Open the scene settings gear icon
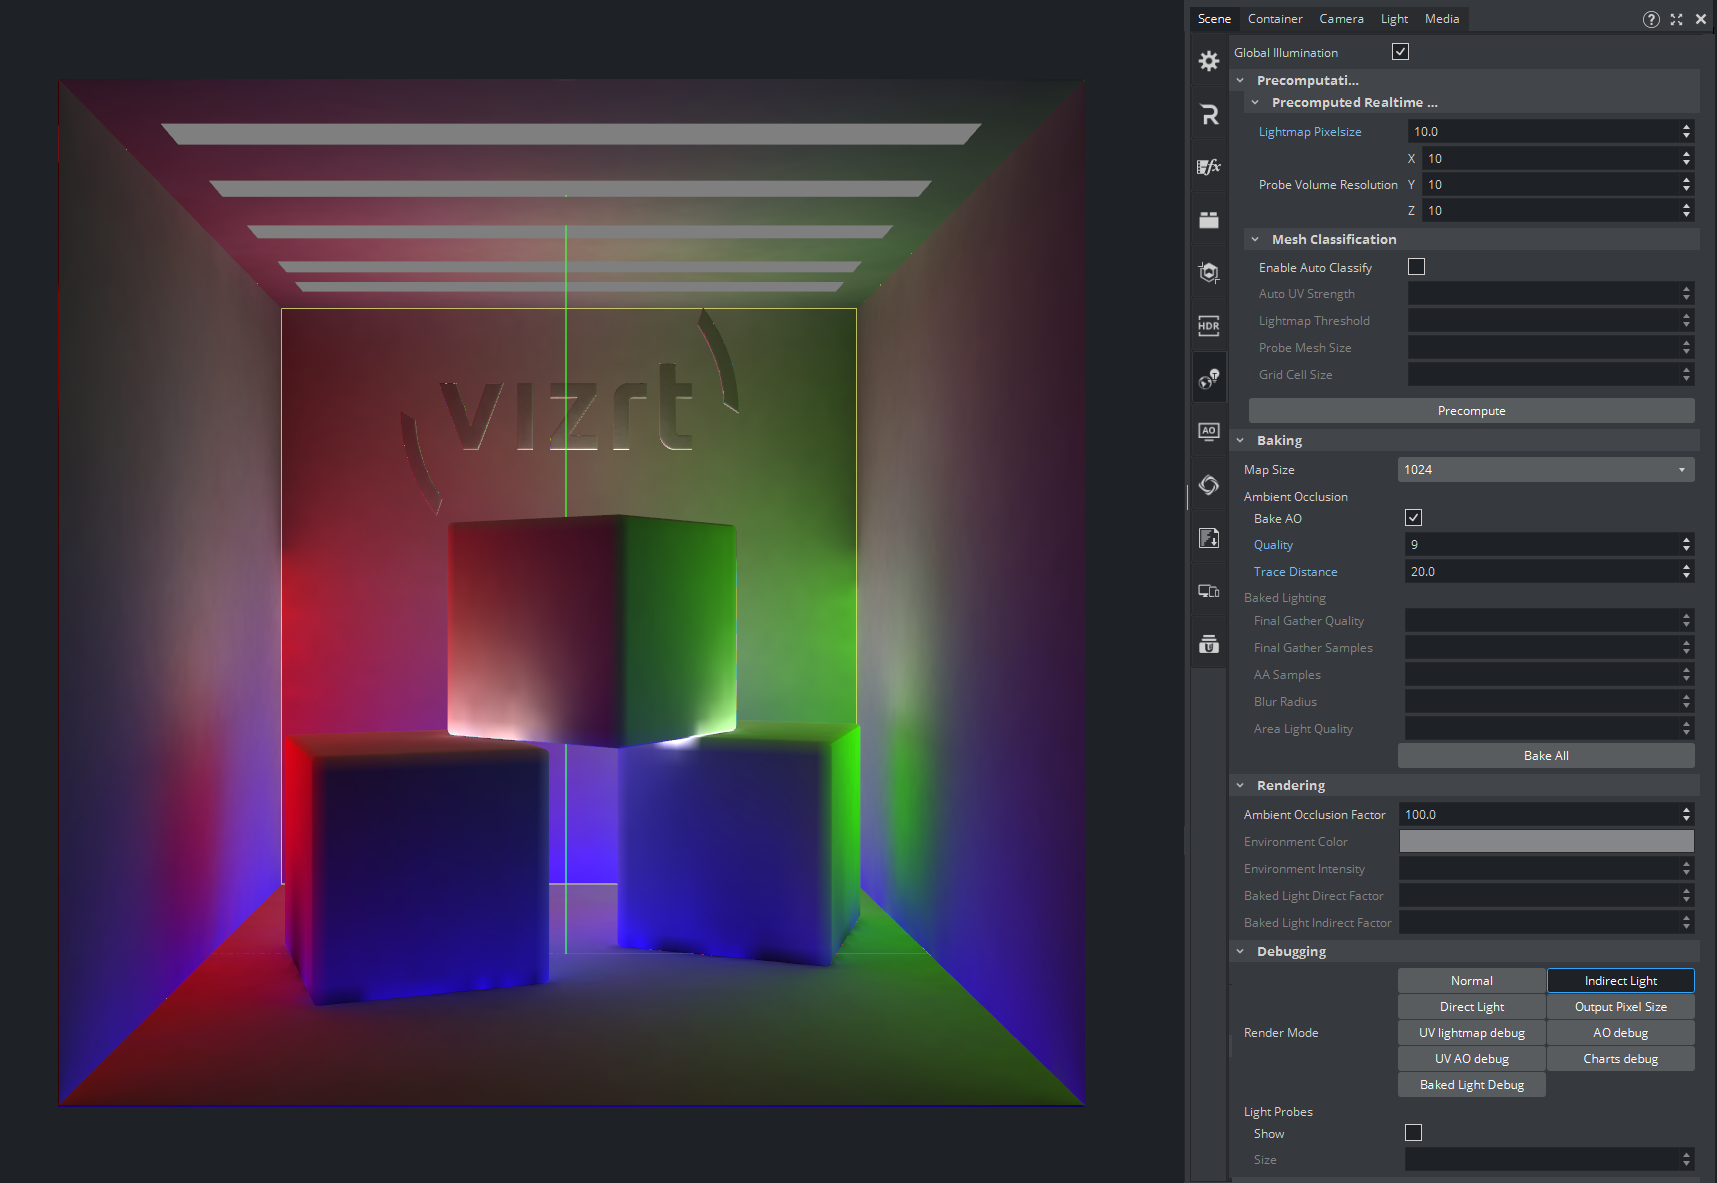Image resolution: width=1717 pixels, height=1183 pixels. click(x=1208, y=61)
